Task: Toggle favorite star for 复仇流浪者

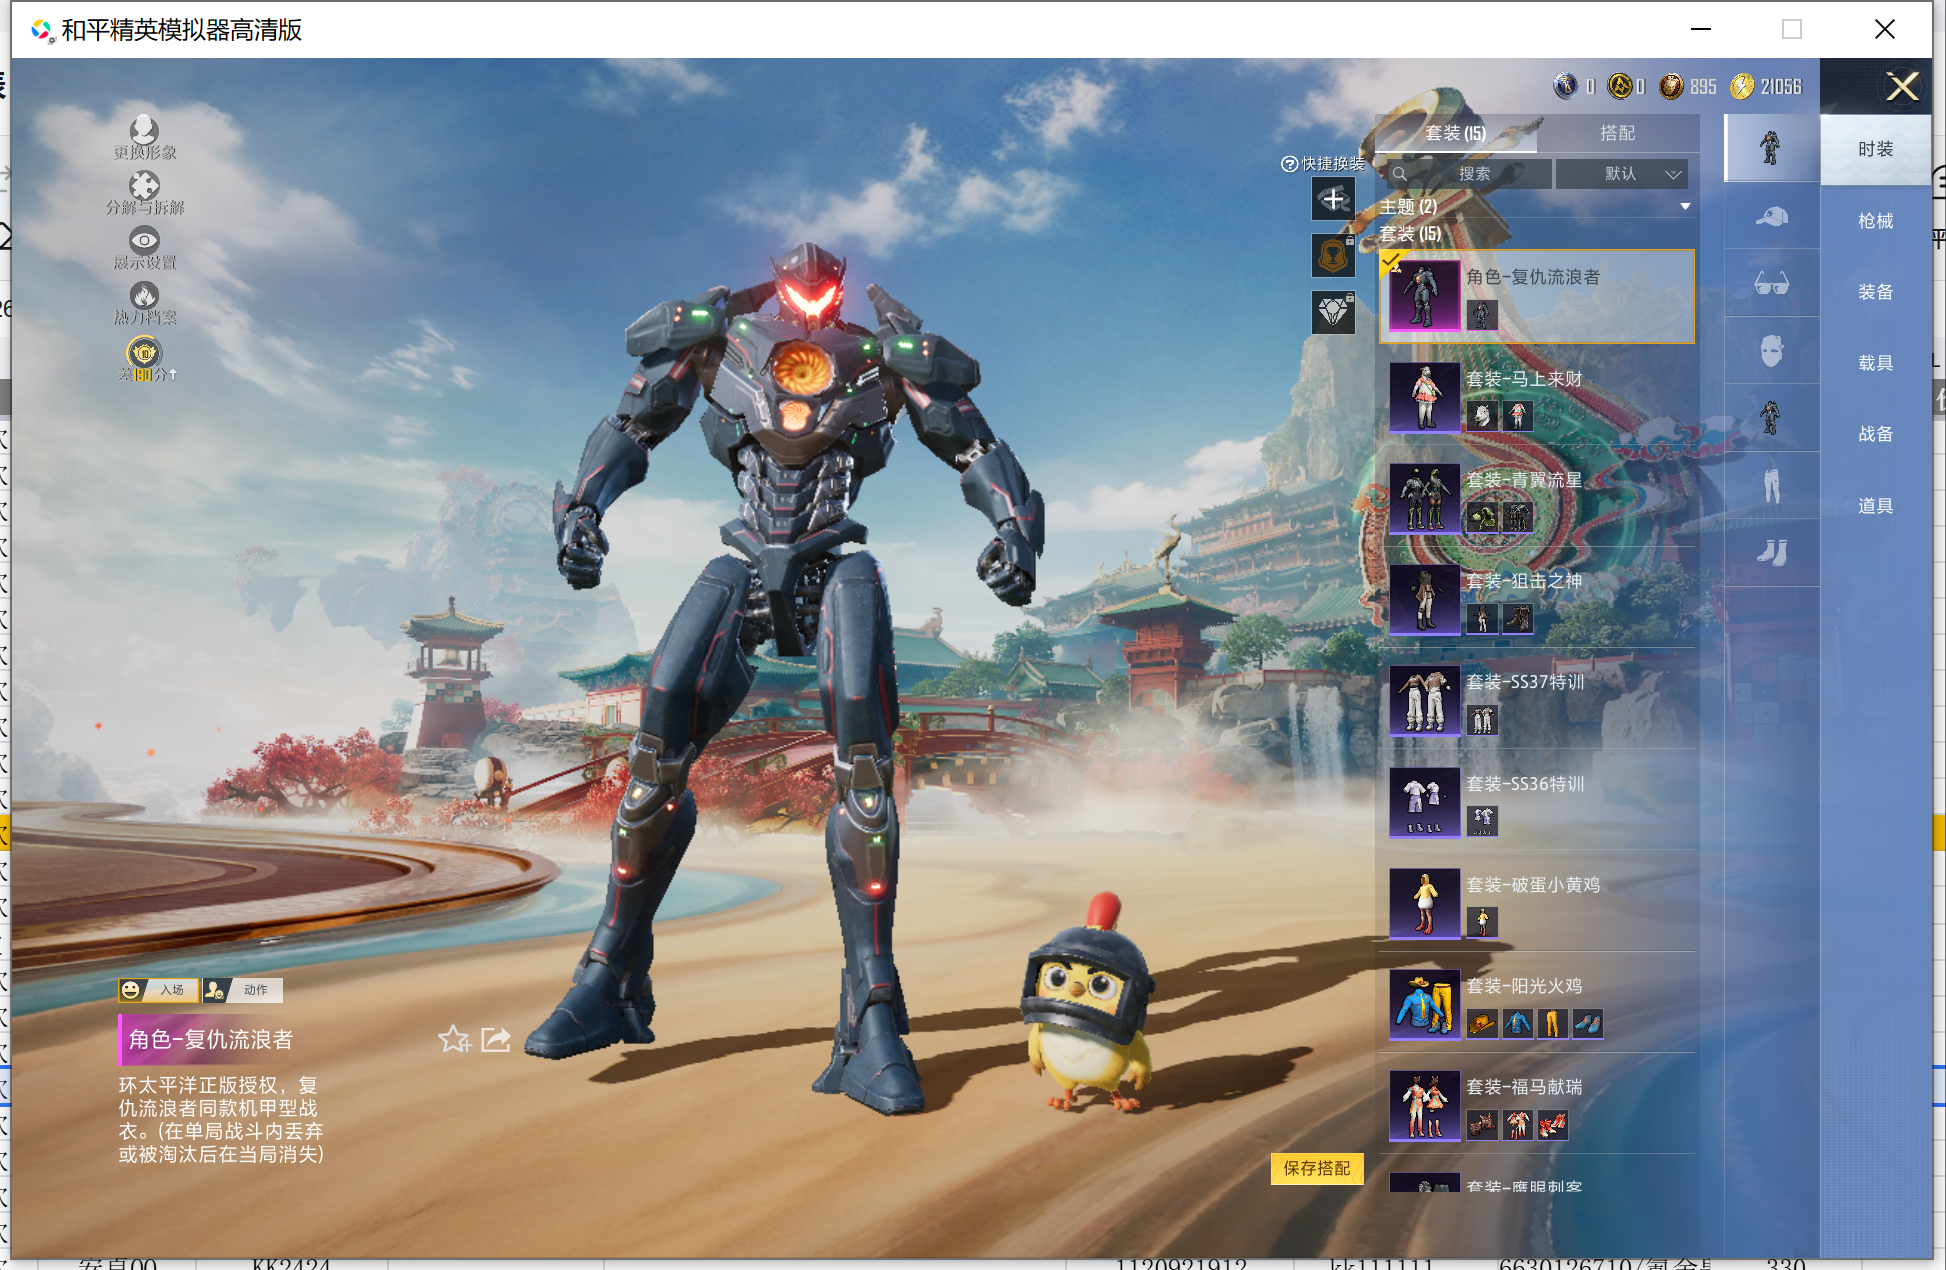Action: pos(454,1040)
